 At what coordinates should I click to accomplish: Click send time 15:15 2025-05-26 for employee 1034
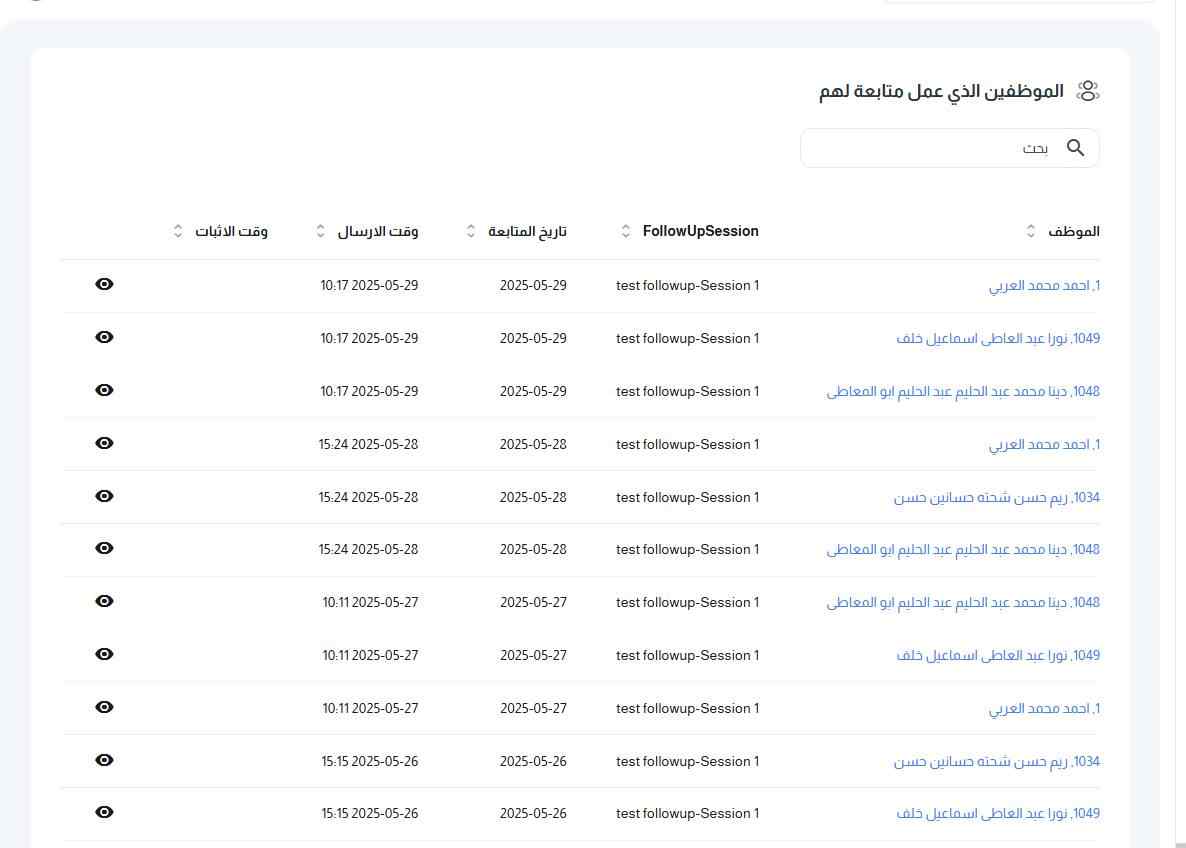[x=370, y=762]
